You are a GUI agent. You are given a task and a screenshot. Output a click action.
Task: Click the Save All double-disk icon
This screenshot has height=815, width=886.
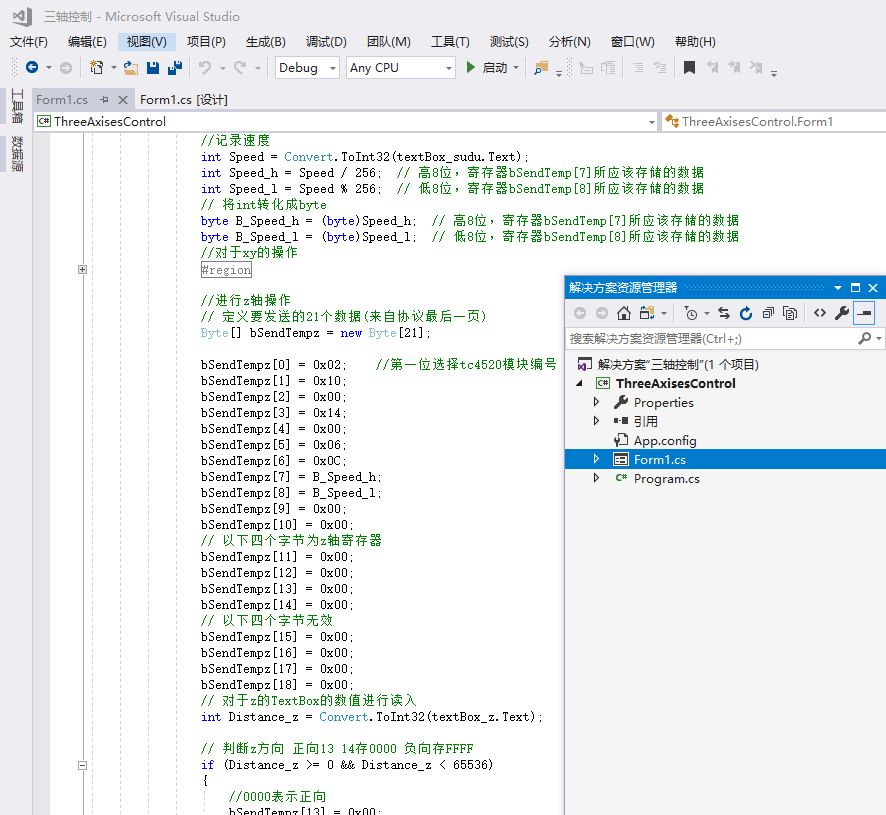[x=175, y=68]
